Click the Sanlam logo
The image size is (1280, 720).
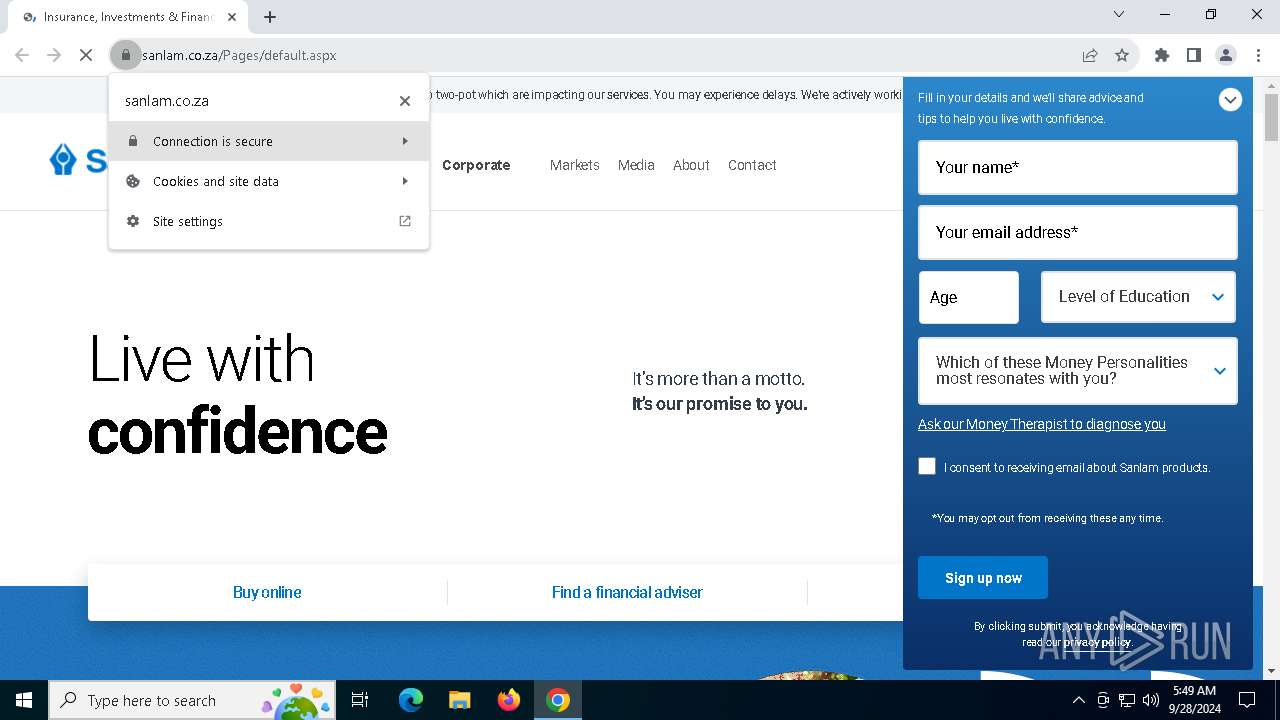77,160
